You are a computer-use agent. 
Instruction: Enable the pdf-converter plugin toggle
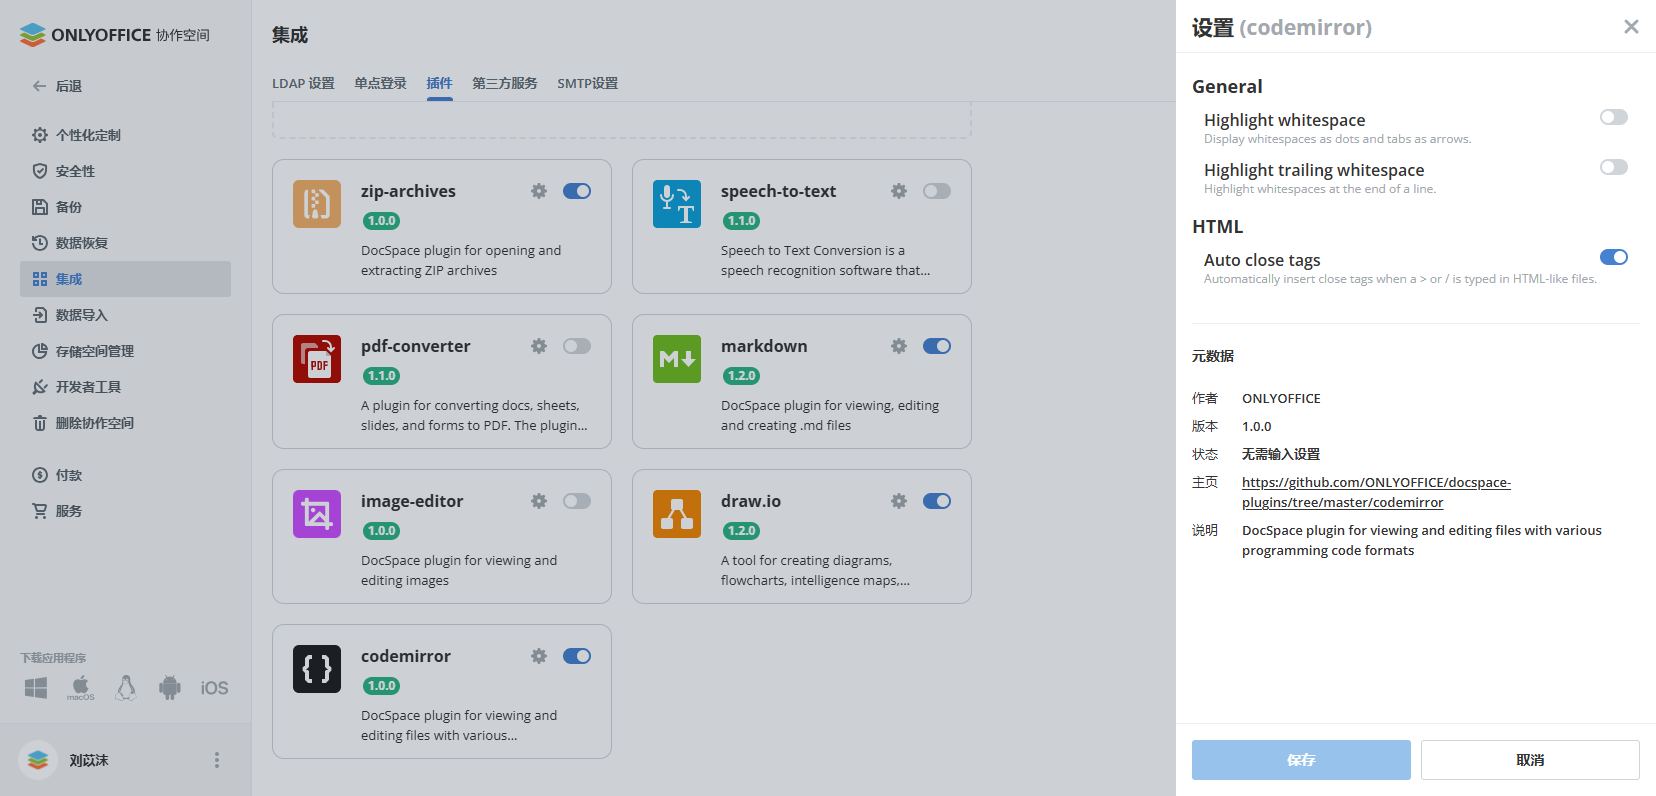[577, 346]
